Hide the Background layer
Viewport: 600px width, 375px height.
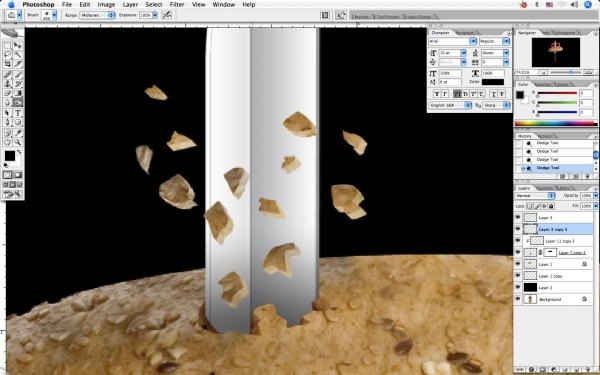tap(518, 299)
